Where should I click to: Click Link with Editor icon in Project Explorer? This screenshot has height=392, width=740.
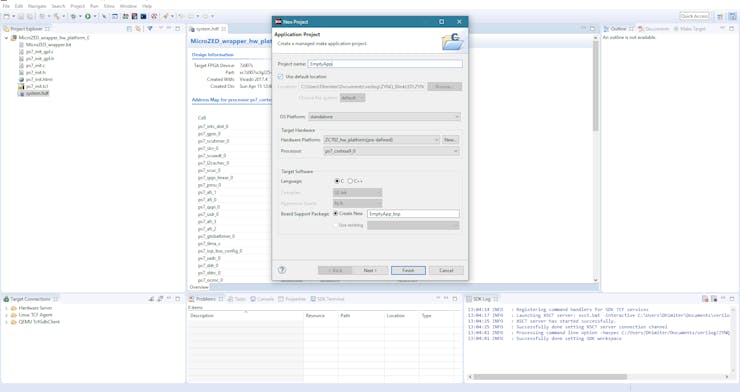[x=138, y=29]
